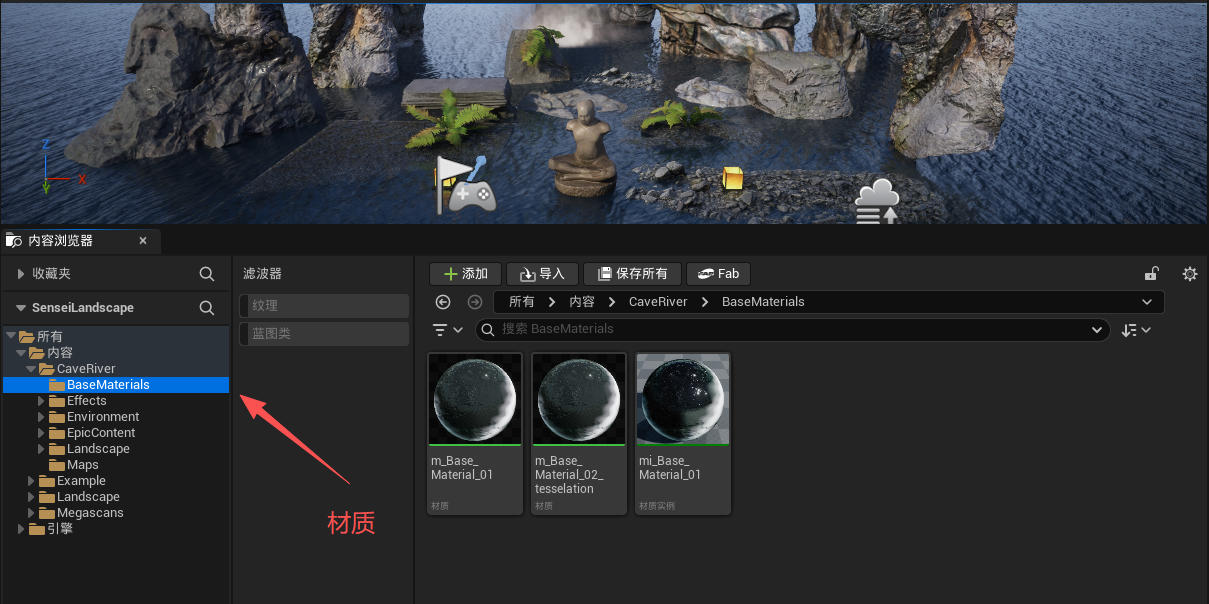Click the 添加 button

click(465, 274)
